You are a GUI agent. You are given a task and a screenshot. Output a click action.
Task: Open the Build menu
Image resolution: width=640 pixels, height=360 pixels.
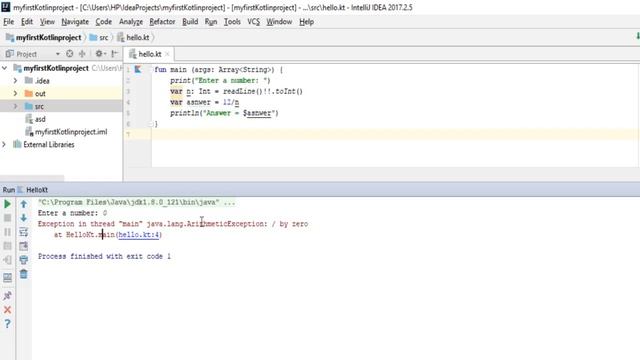point(190,22)
